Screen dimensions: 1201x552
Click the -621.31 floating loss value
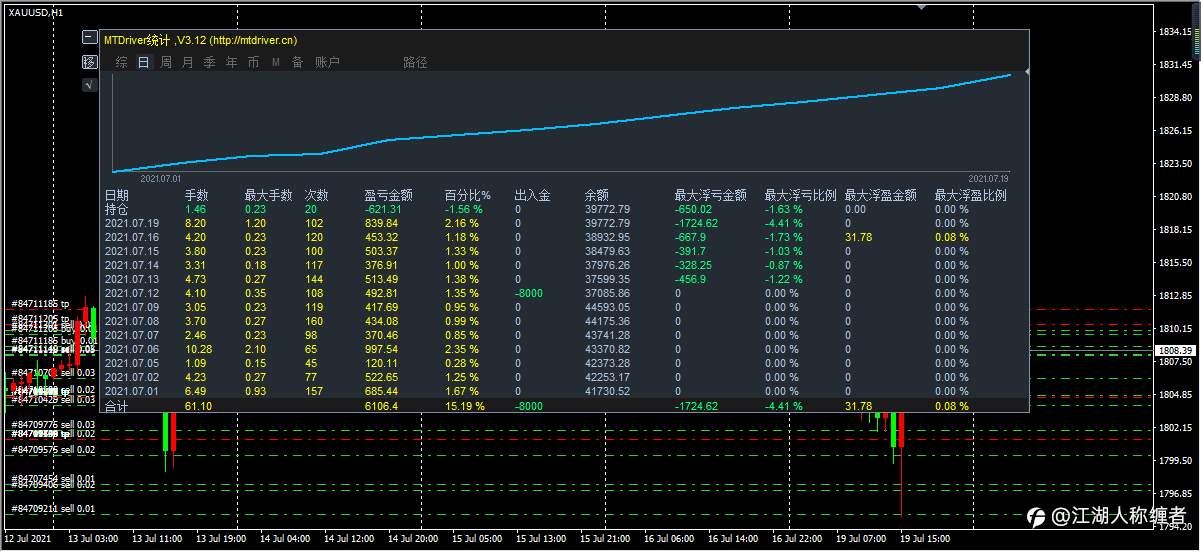point(383,210)
